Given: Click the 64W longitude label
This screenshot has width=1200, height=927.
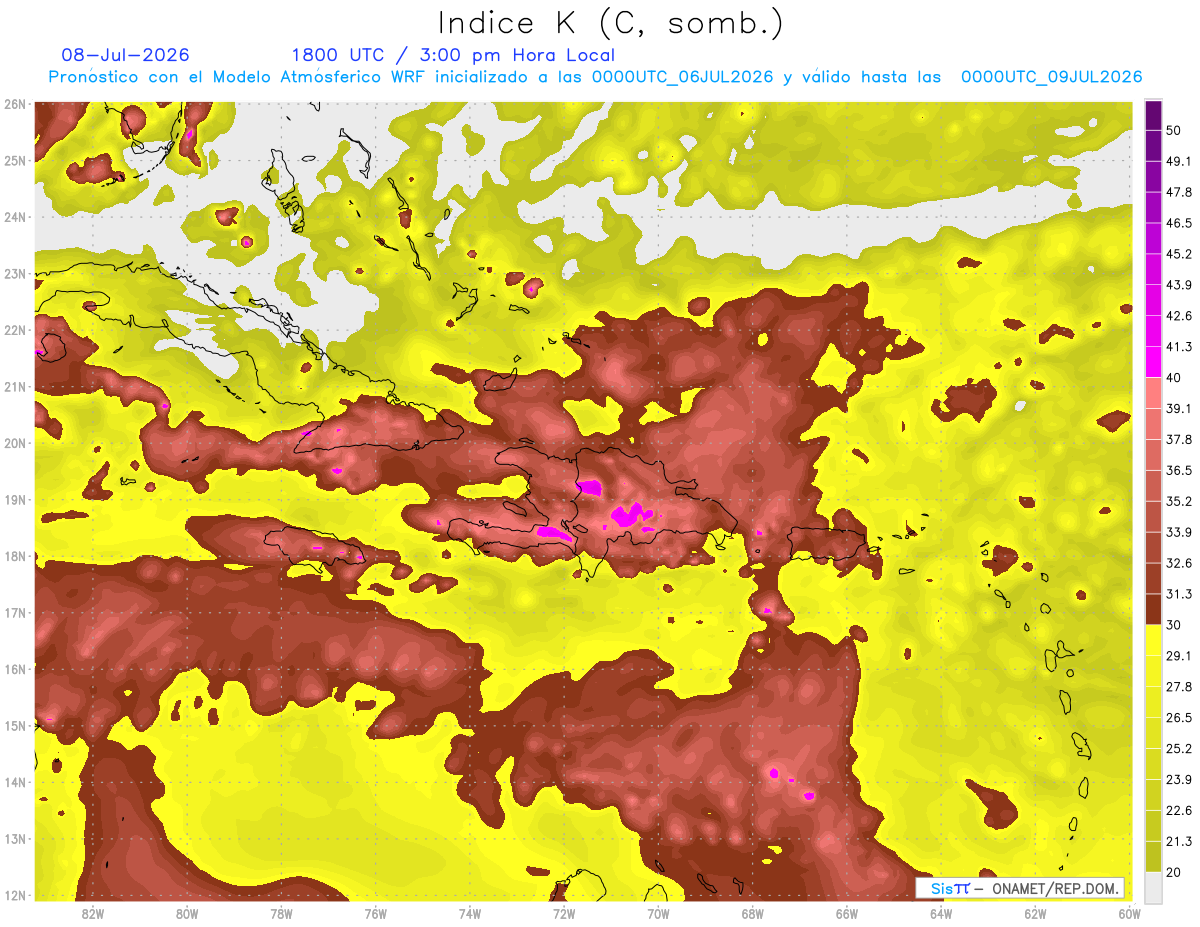Looking at the screenshot, I should pos(940,913).
